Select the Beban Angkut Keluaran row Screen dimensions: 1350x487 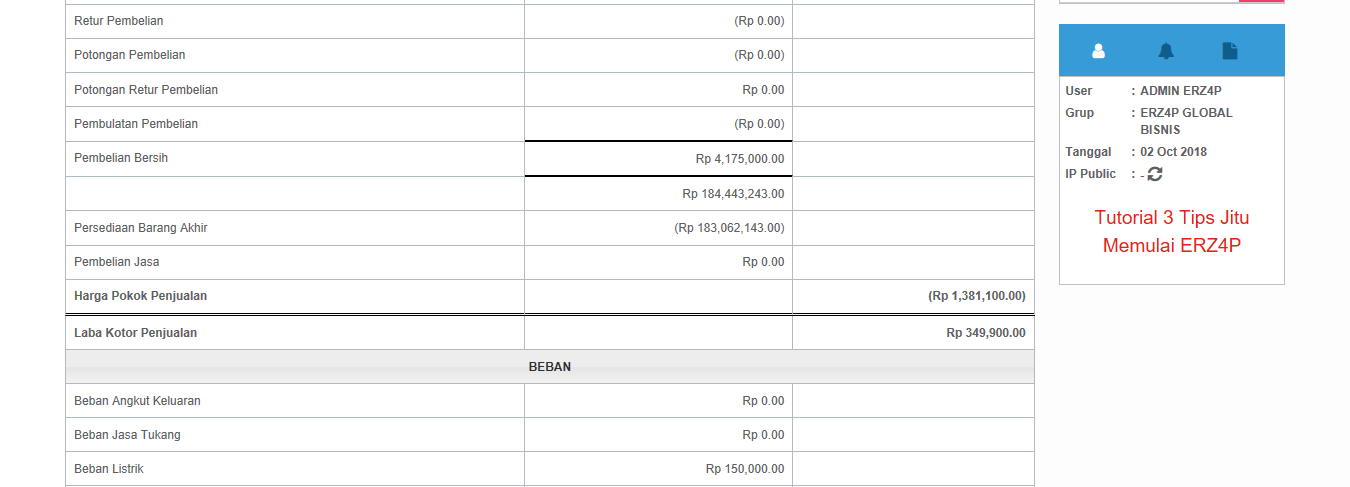[550, 401]
